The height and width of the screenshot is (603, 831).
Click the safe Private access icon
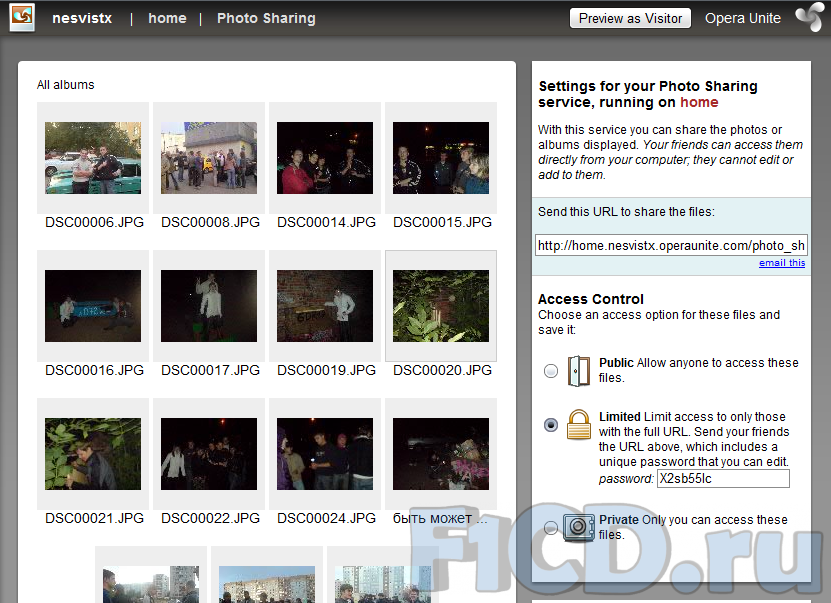click(x=578, y=528)
